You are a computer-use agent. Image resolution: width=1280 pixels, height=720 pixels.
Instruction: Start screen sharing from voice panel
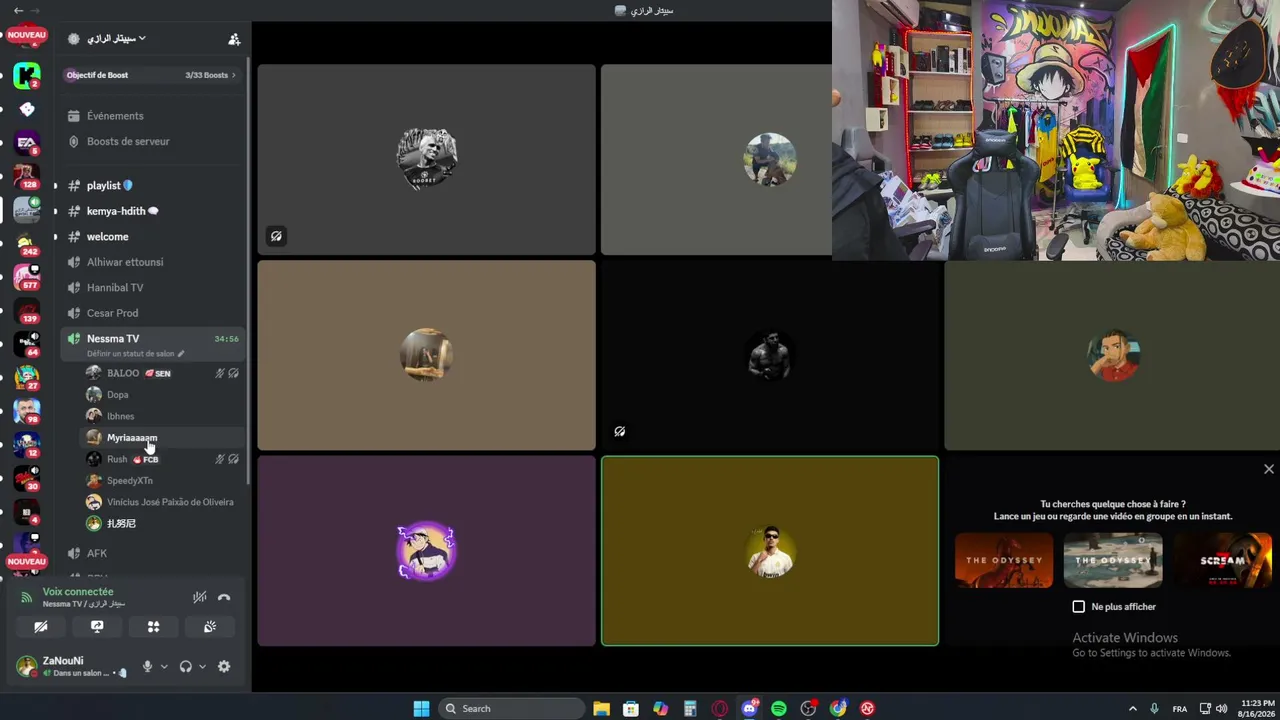[97, 627]
